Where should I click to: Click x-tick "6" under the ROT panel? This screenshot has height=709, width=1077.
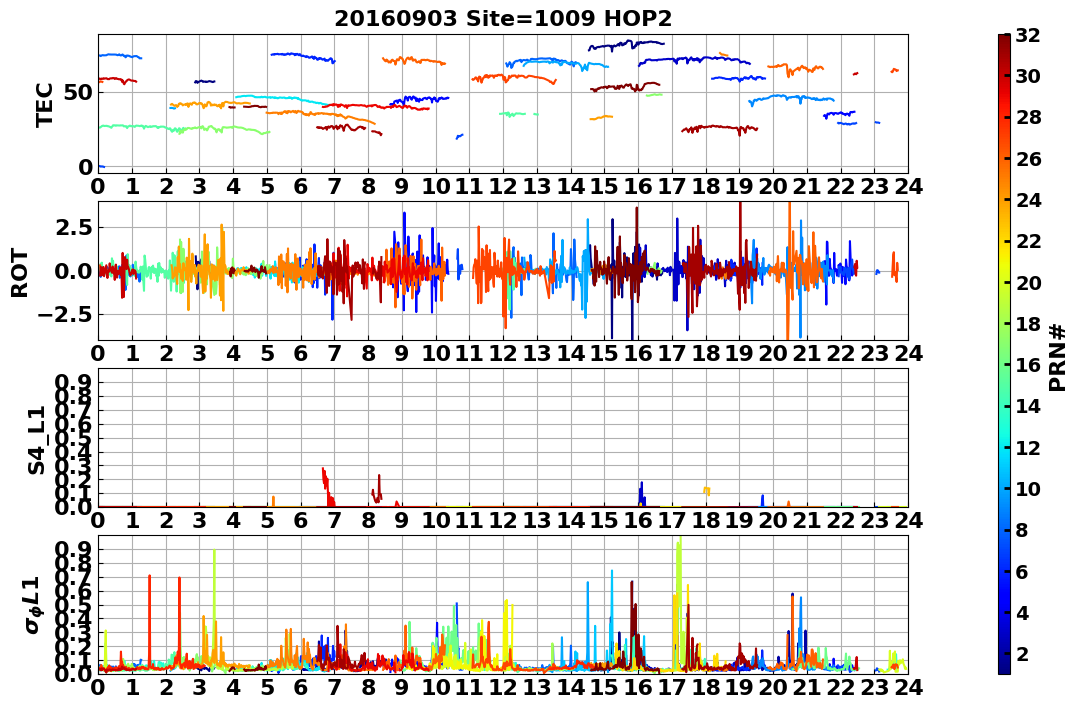click(301, 354)
